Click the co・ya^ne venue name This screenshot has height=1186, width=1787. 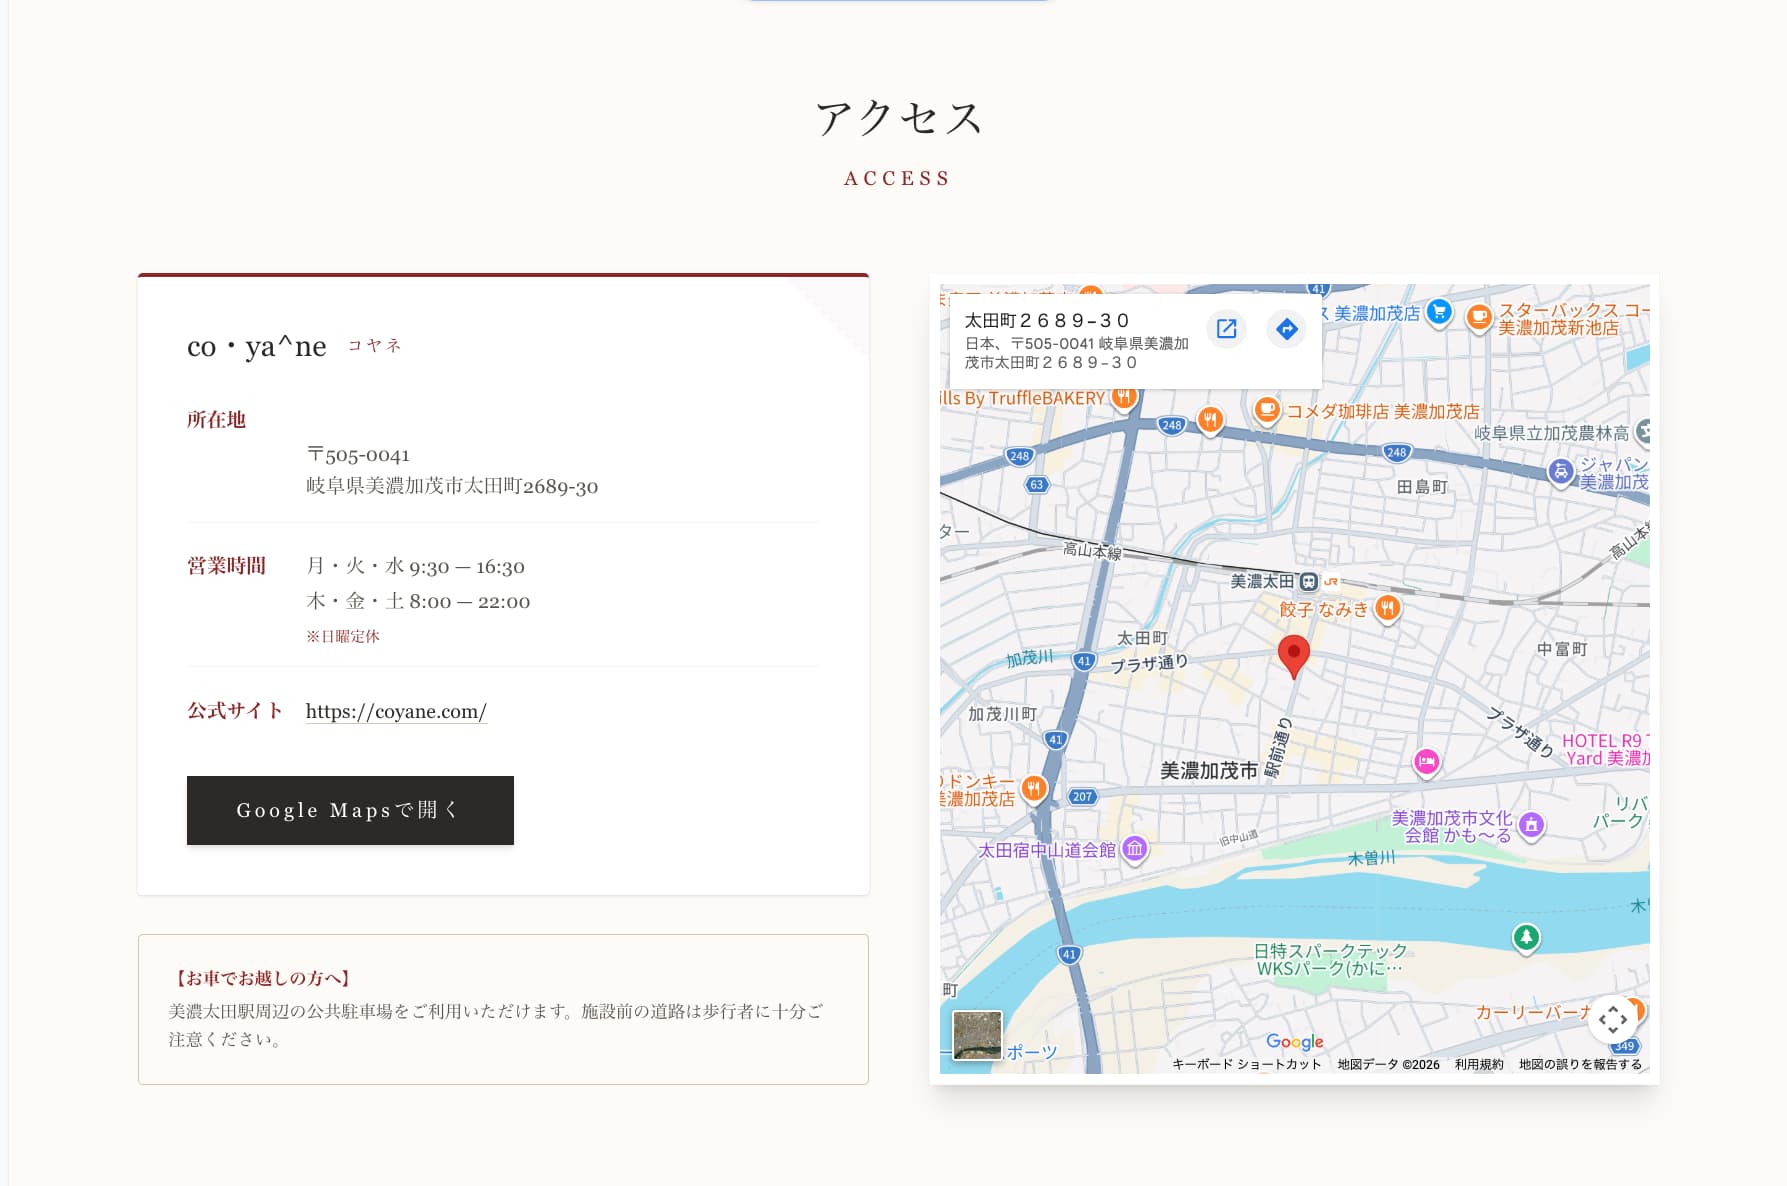(257, 346)
